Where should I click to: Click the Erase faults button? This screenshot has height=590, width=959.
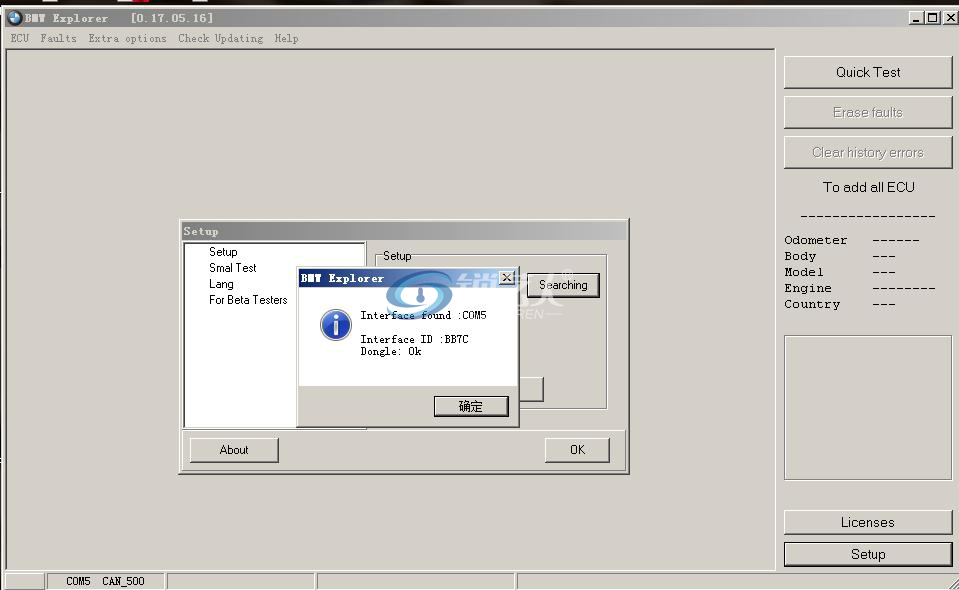868,112
